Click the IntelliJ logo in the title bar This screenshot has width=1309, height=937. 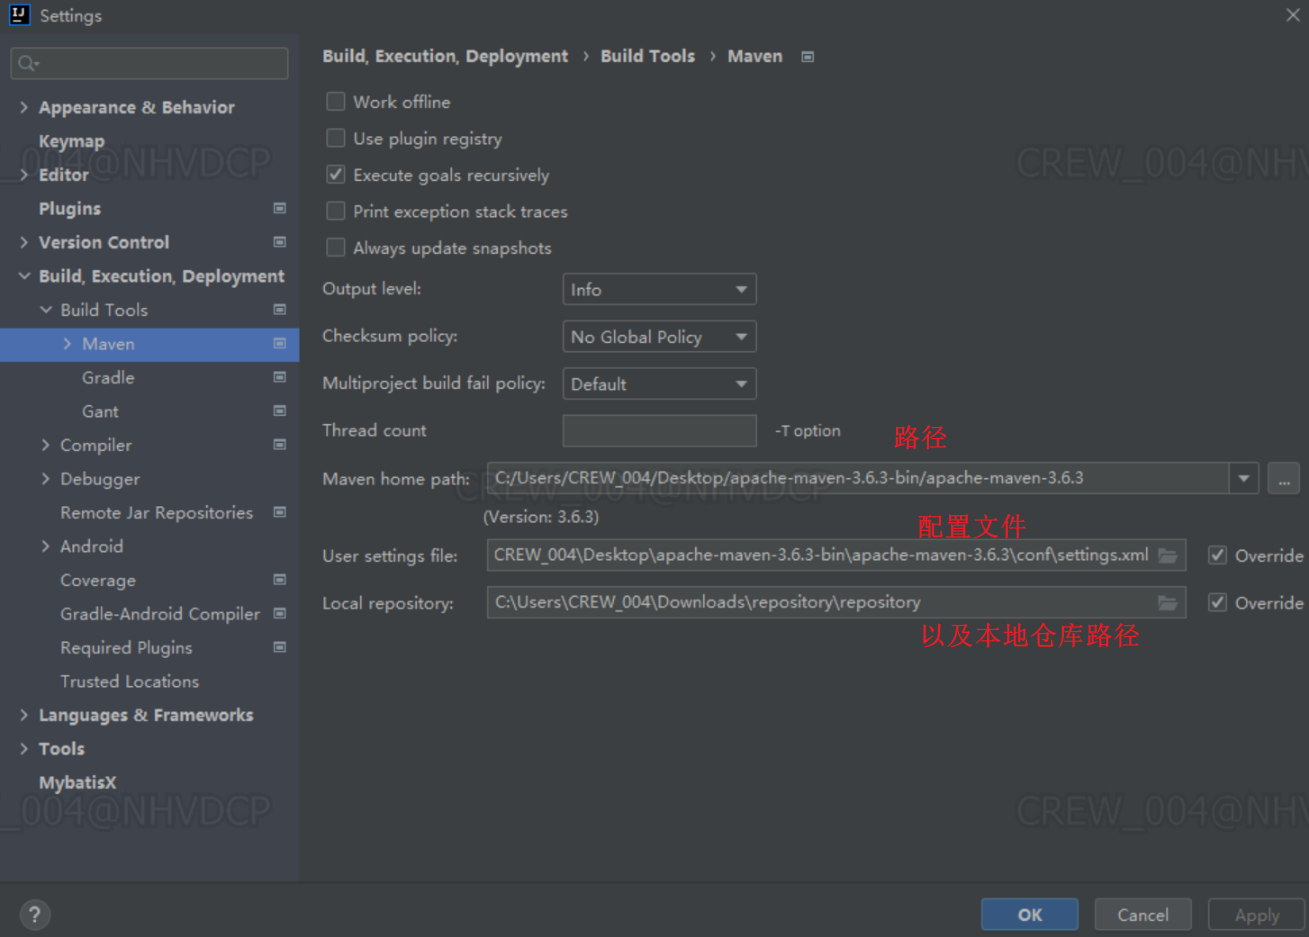click(19, 15)
